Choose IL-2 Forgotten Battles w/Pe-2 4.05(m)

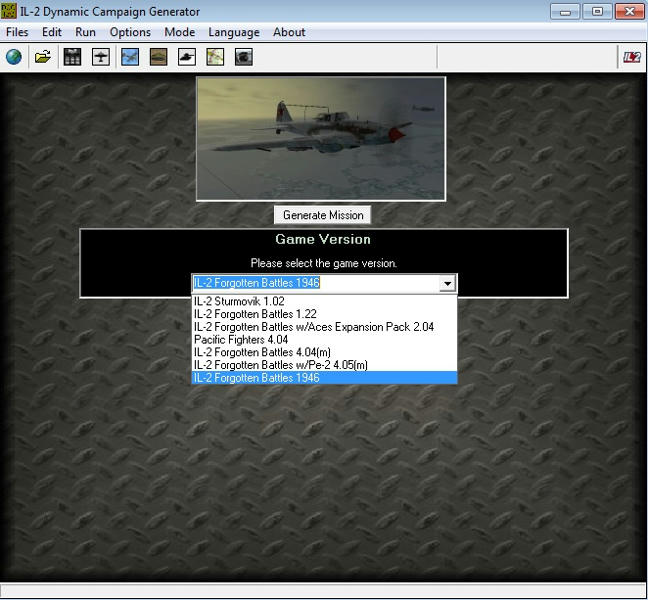pyautogui.click(x=324, y=365)
